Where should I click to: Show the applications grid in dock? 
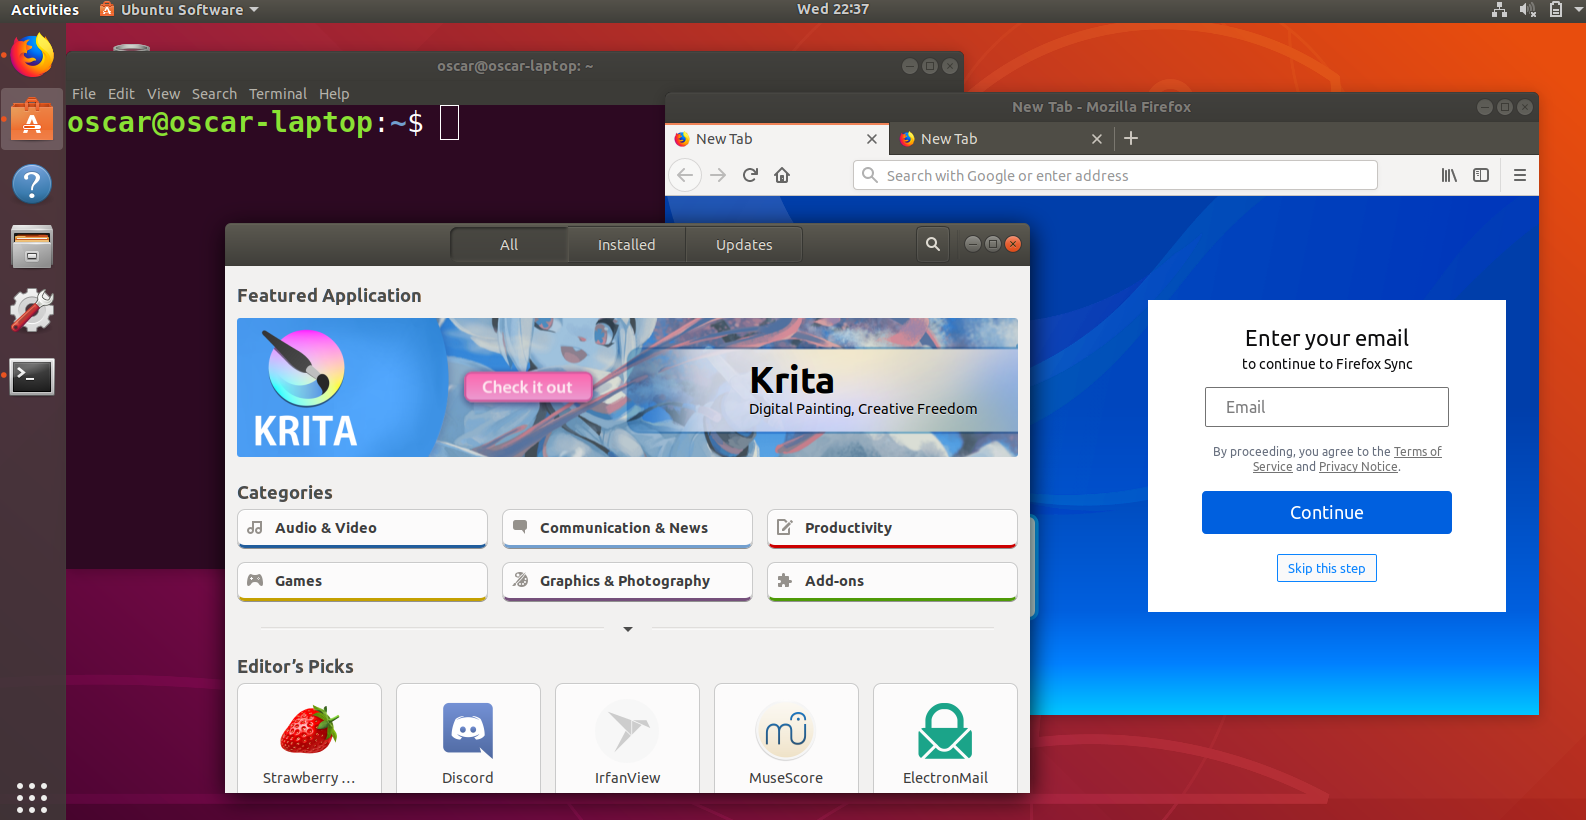click(32, 797)
